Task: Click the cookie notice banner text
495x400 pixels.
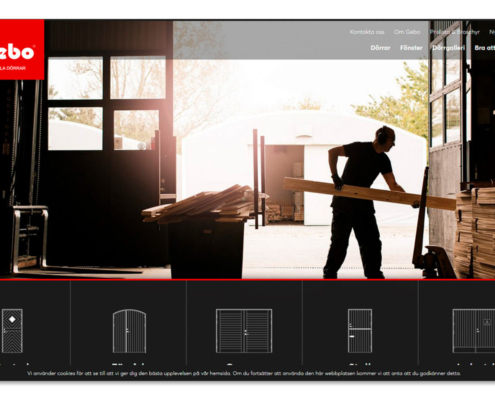Action: [244, 373]
